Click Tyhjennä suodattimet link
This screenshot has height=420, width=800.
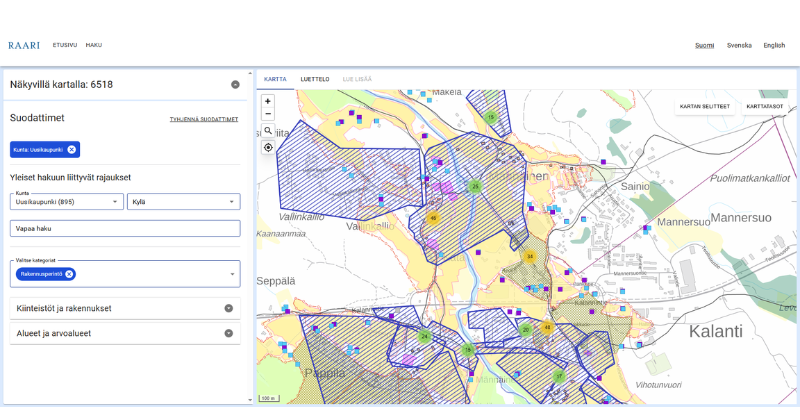[x=204, y=119]
